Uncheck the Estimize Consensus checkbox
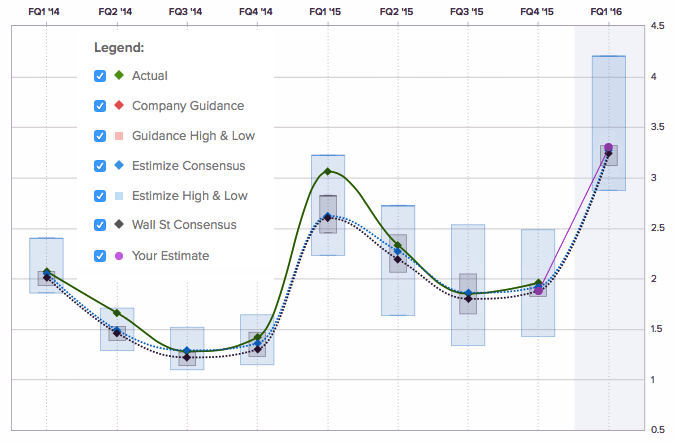The image size is (675, 442). [100, 166]
